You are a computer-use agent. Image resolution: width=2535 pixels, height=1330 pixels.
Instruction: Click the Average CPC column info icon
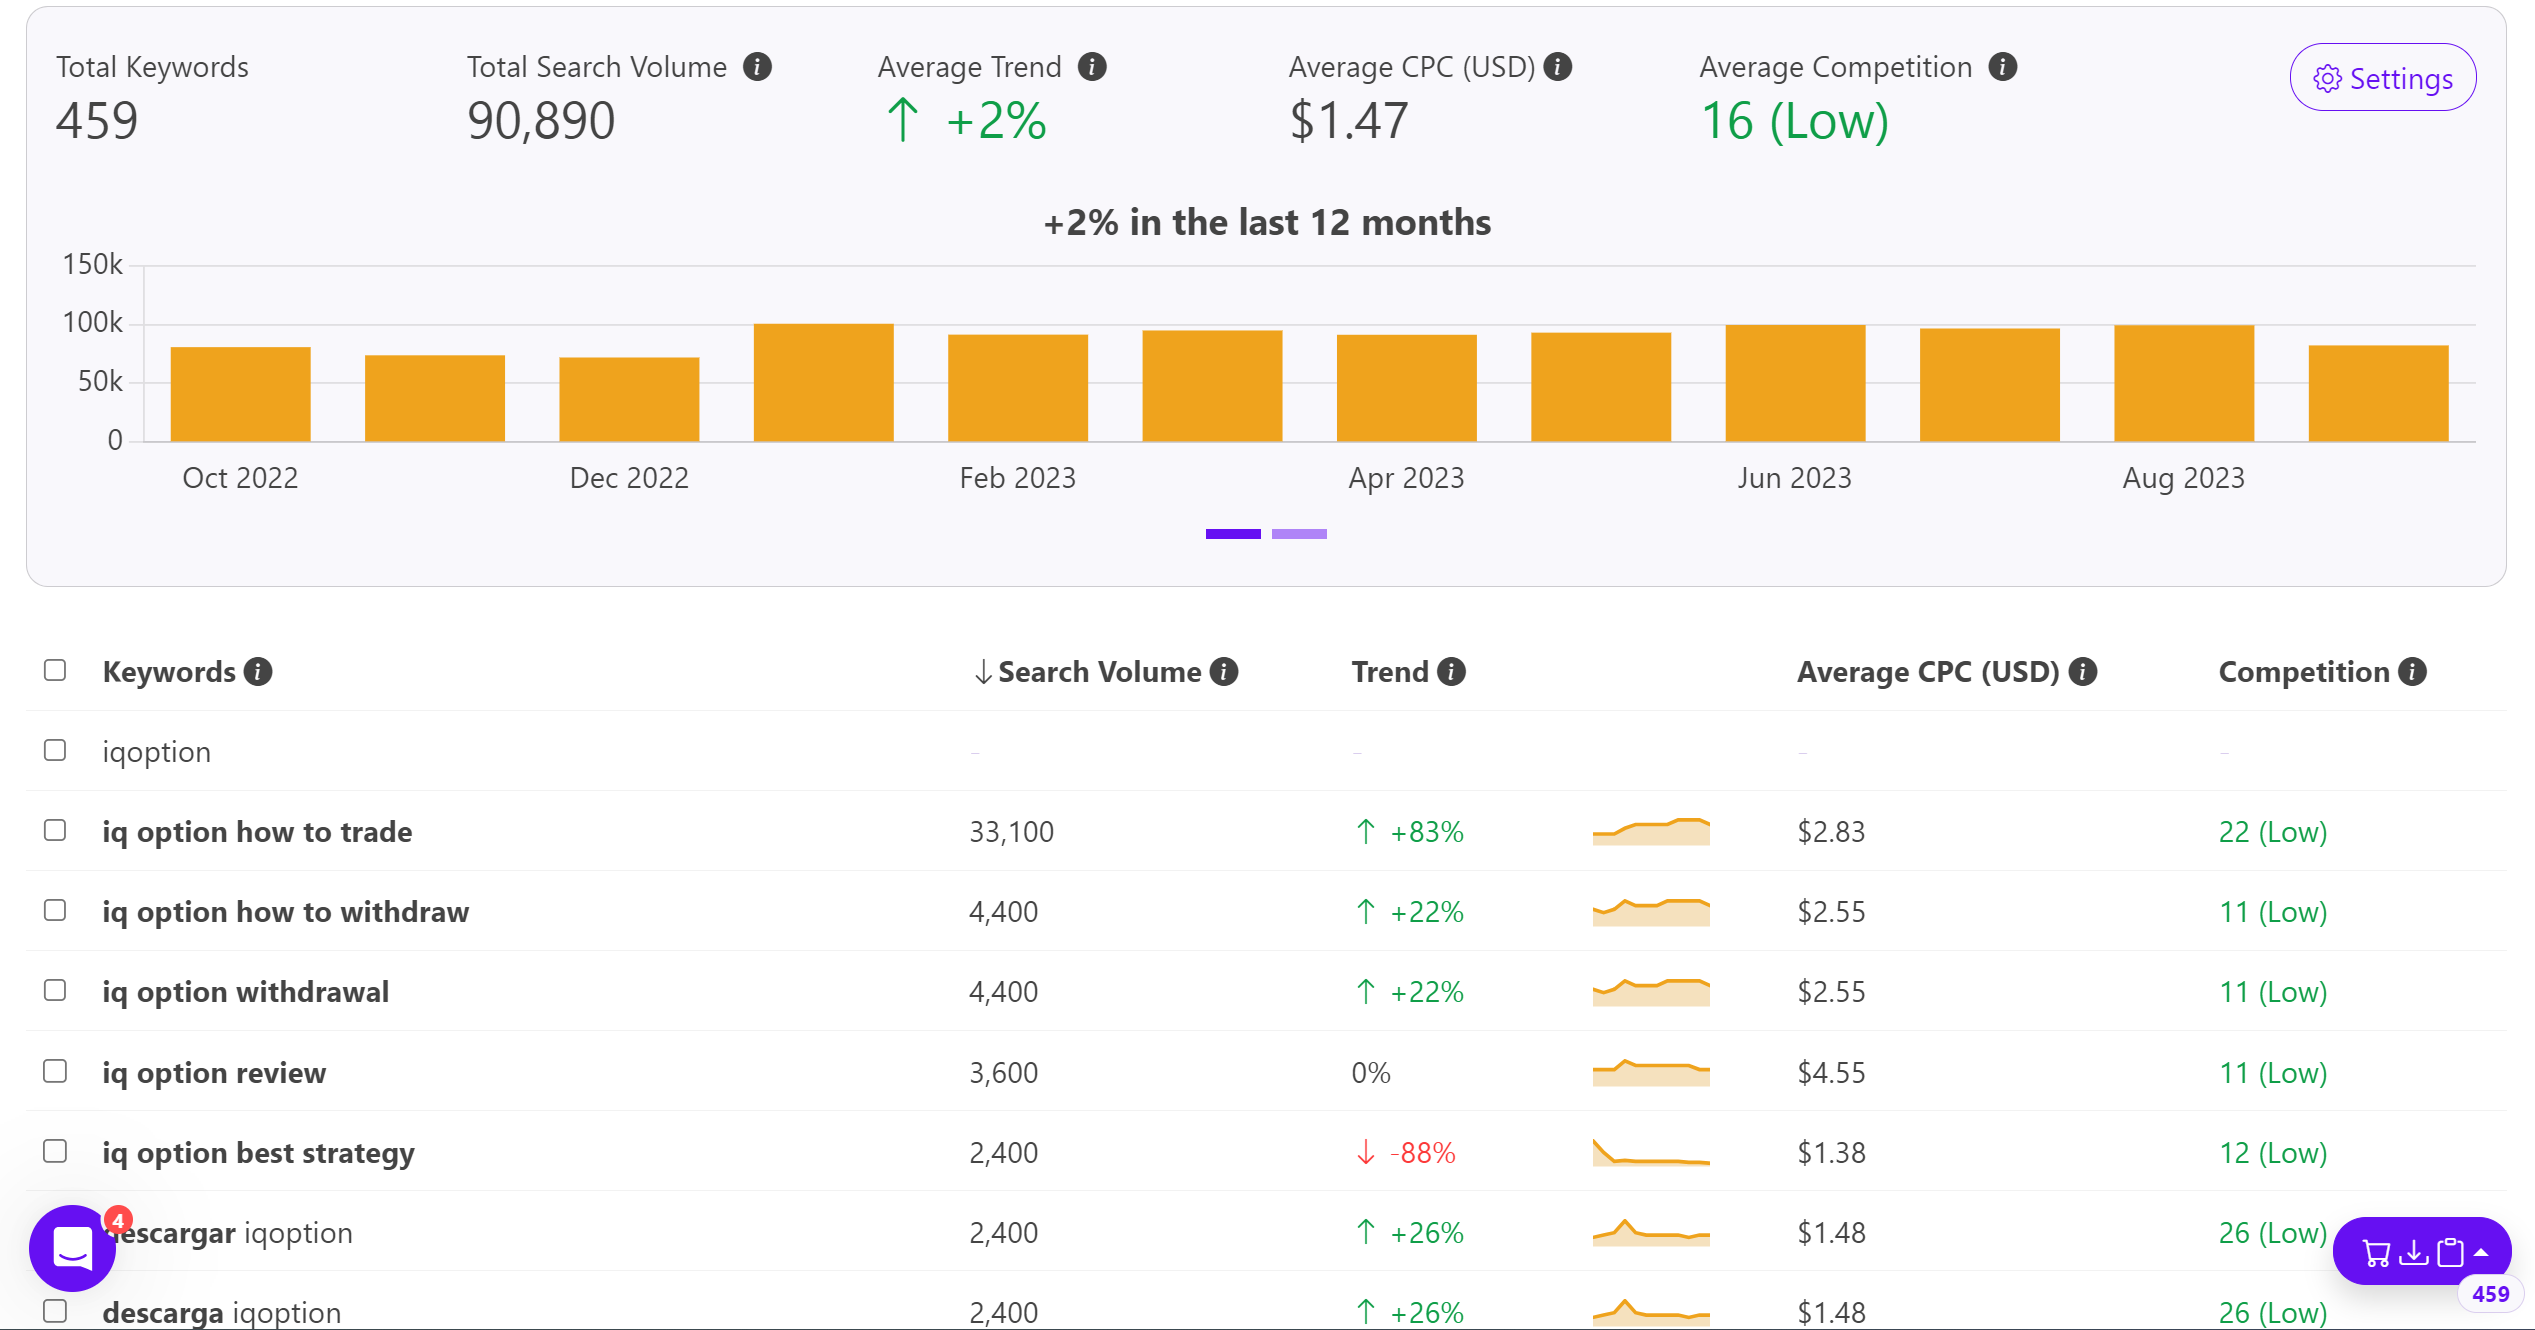click(x=2083, y=672)
